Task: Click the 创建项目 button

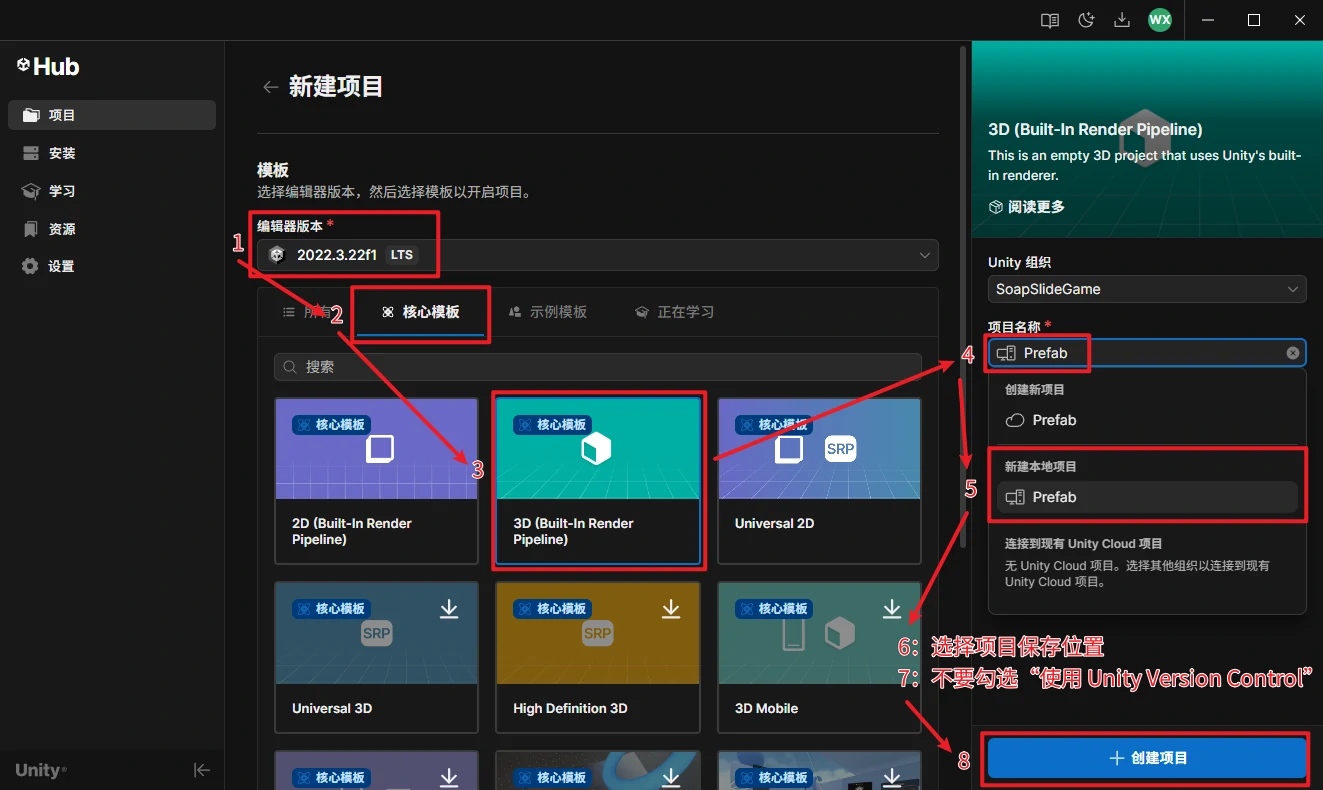Action: [1147, 758]
